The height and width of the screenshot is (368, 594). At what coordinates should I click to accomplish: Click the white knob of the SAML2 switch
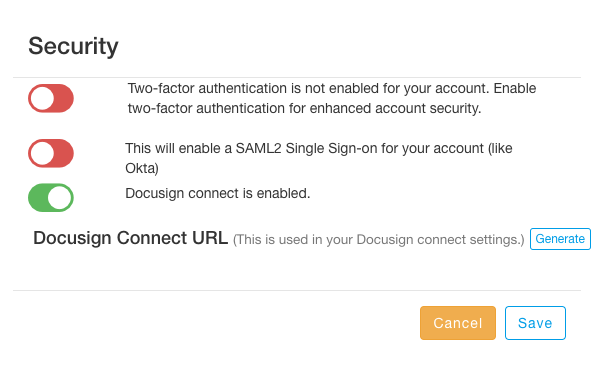click(x=42, y=153)
